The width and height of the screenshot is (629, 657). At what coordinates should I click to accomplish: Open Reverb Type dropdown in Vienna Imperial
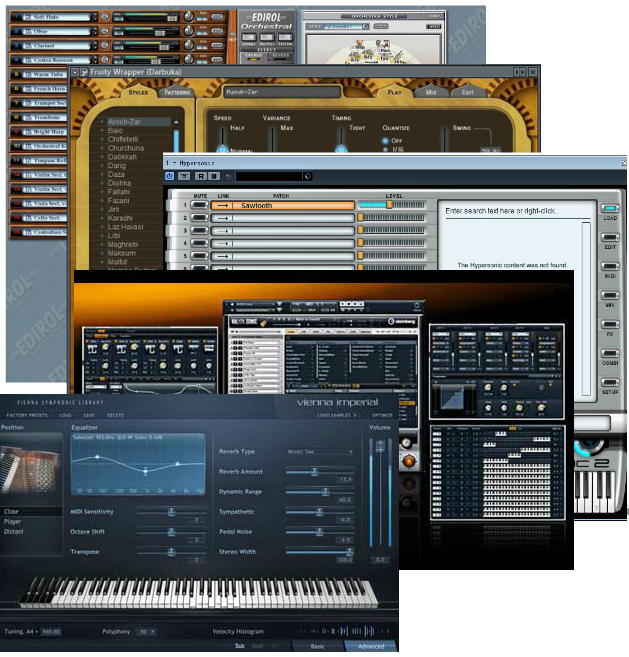[x=320, y=452]
